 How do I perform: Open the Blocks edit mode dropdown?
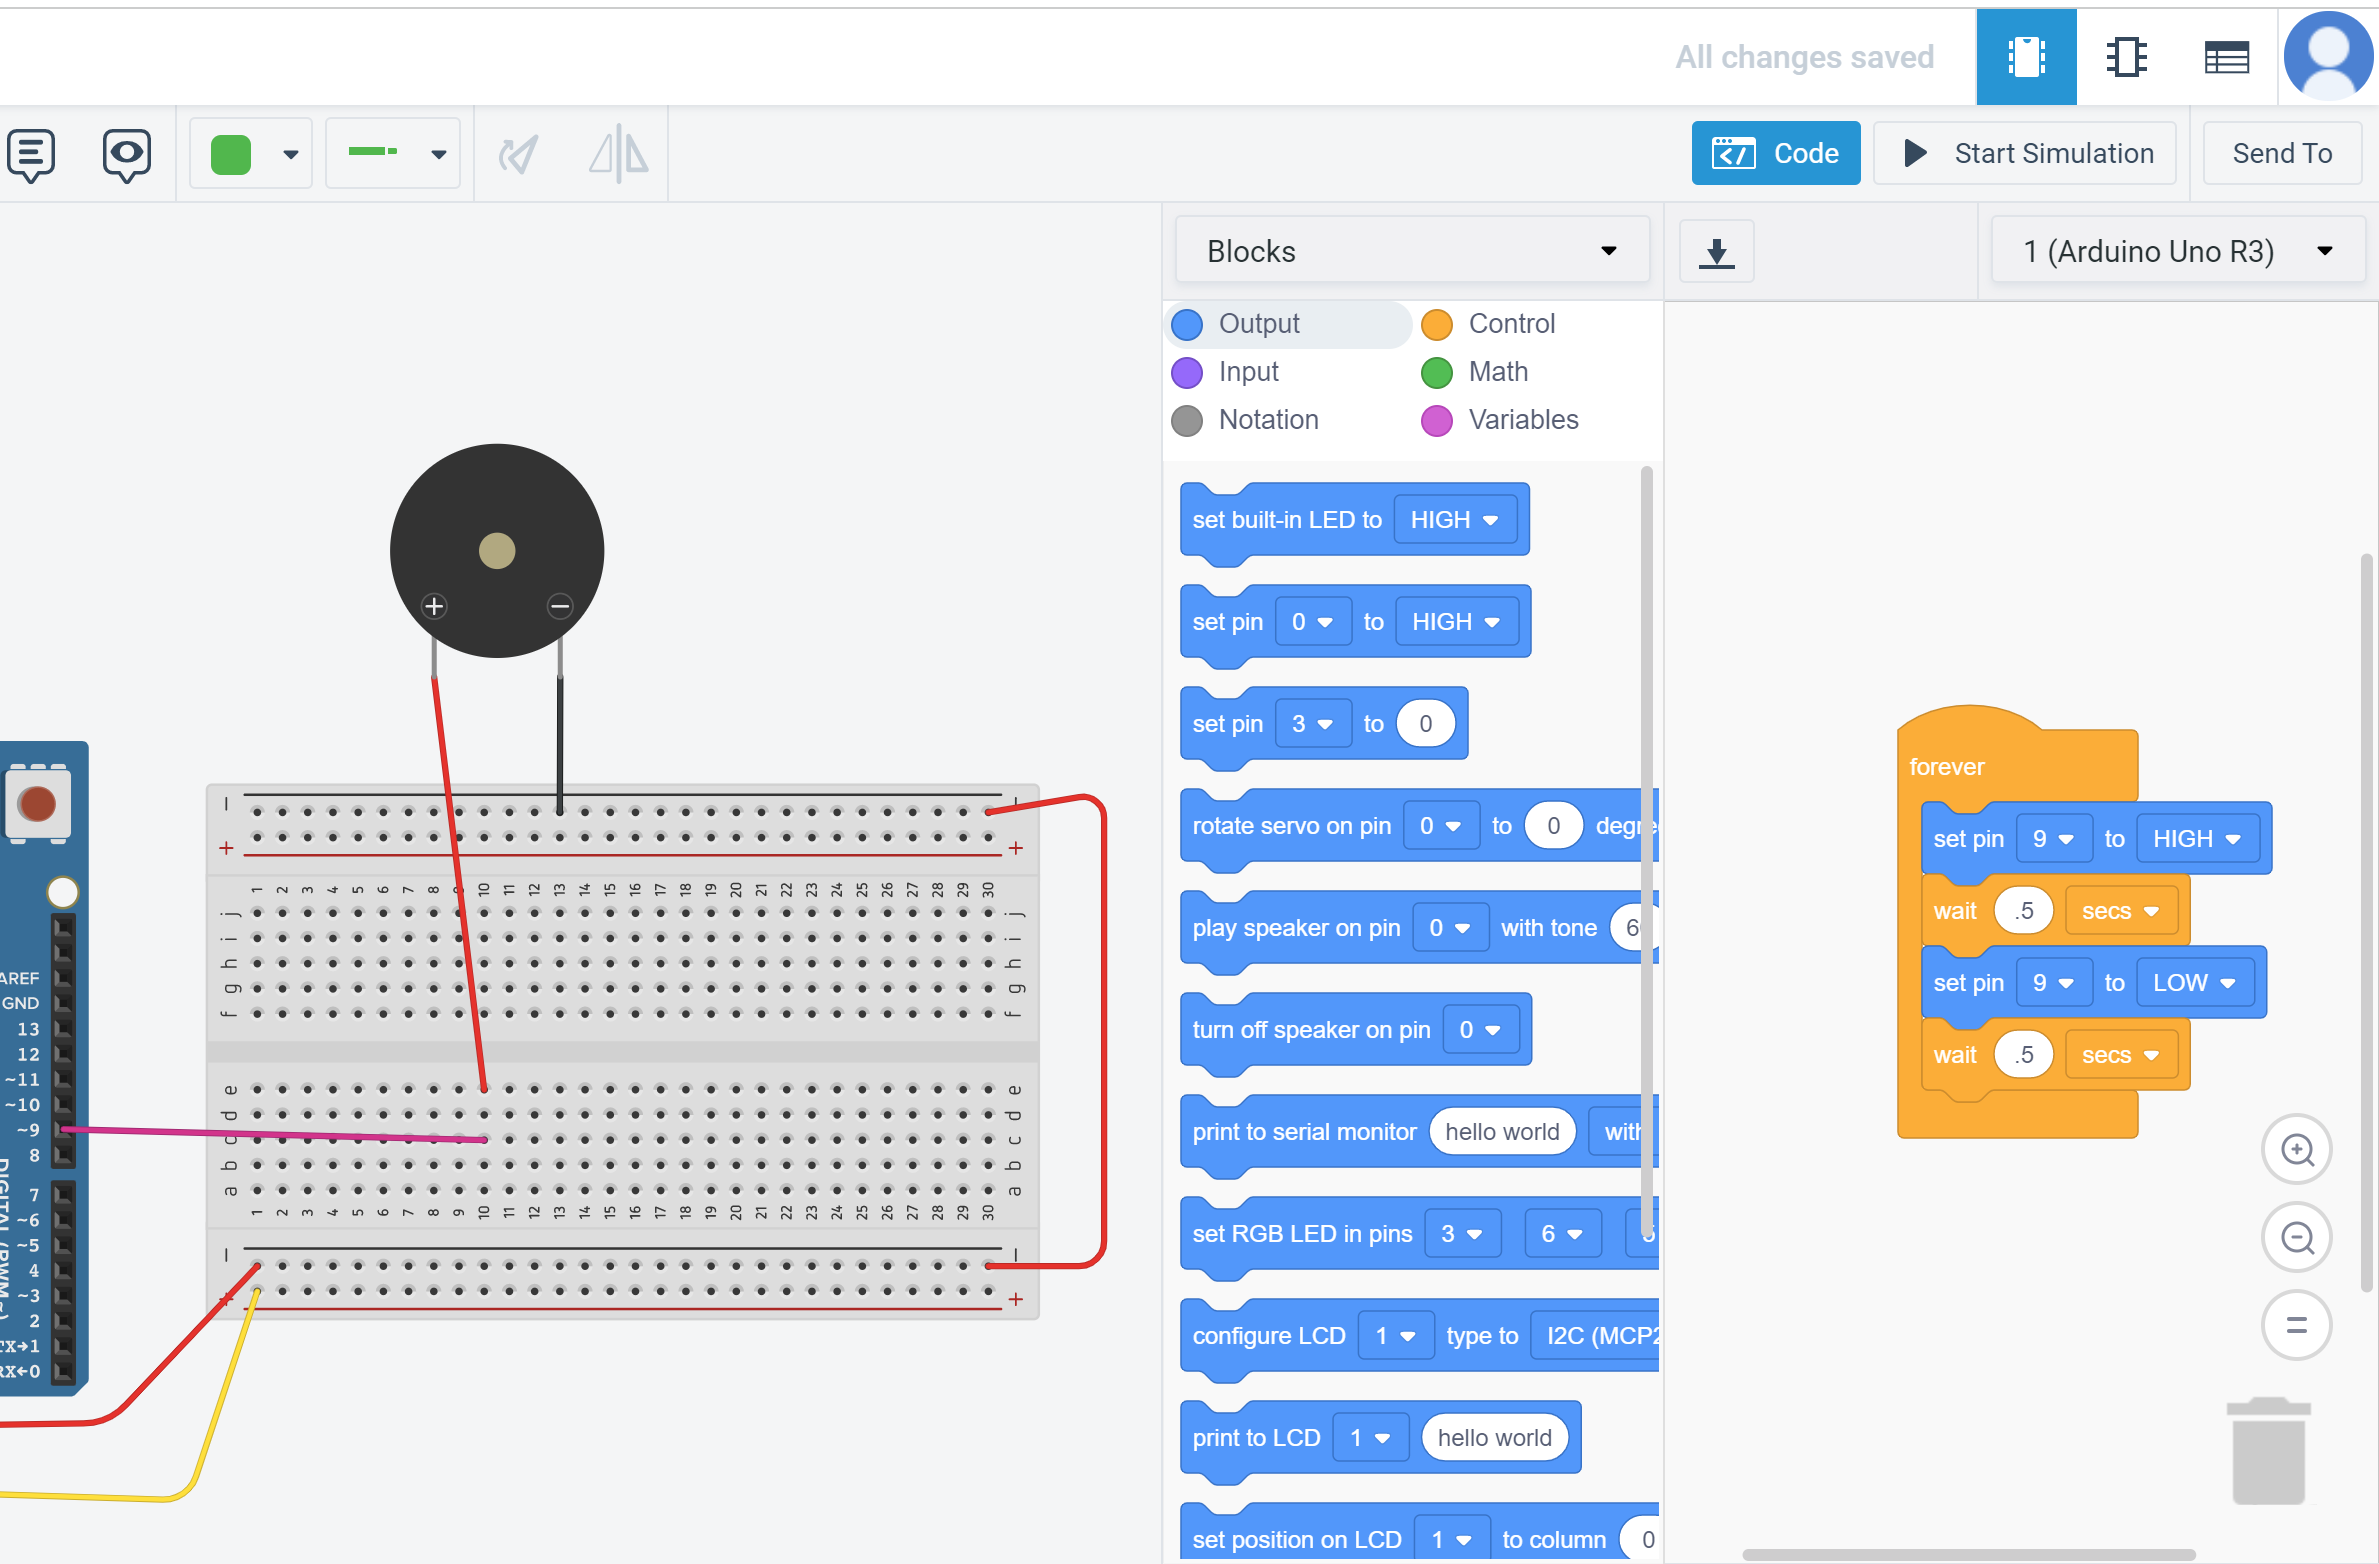(1411, 251)
